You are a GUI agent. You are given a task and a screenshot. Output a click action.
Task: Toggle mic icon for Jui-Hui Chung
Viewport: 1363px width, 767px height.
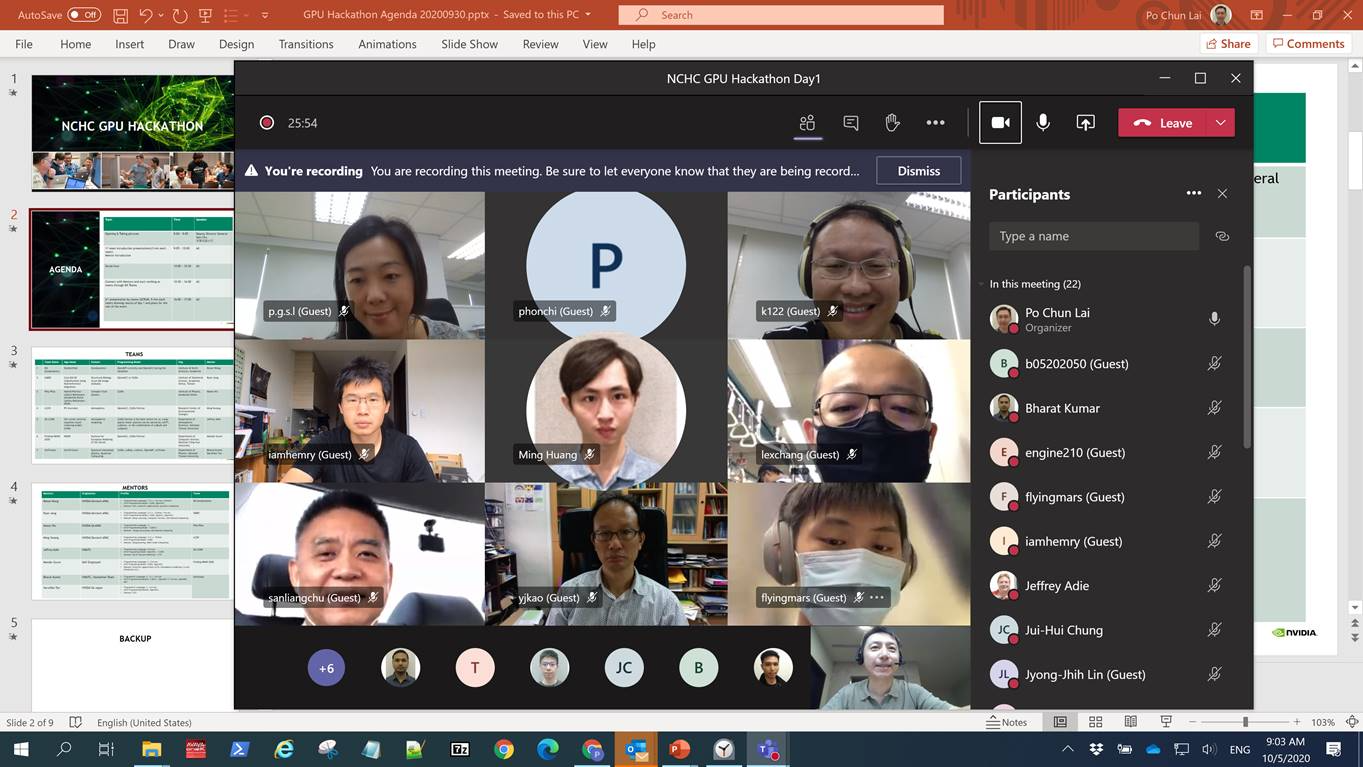tap(1214, 630)
